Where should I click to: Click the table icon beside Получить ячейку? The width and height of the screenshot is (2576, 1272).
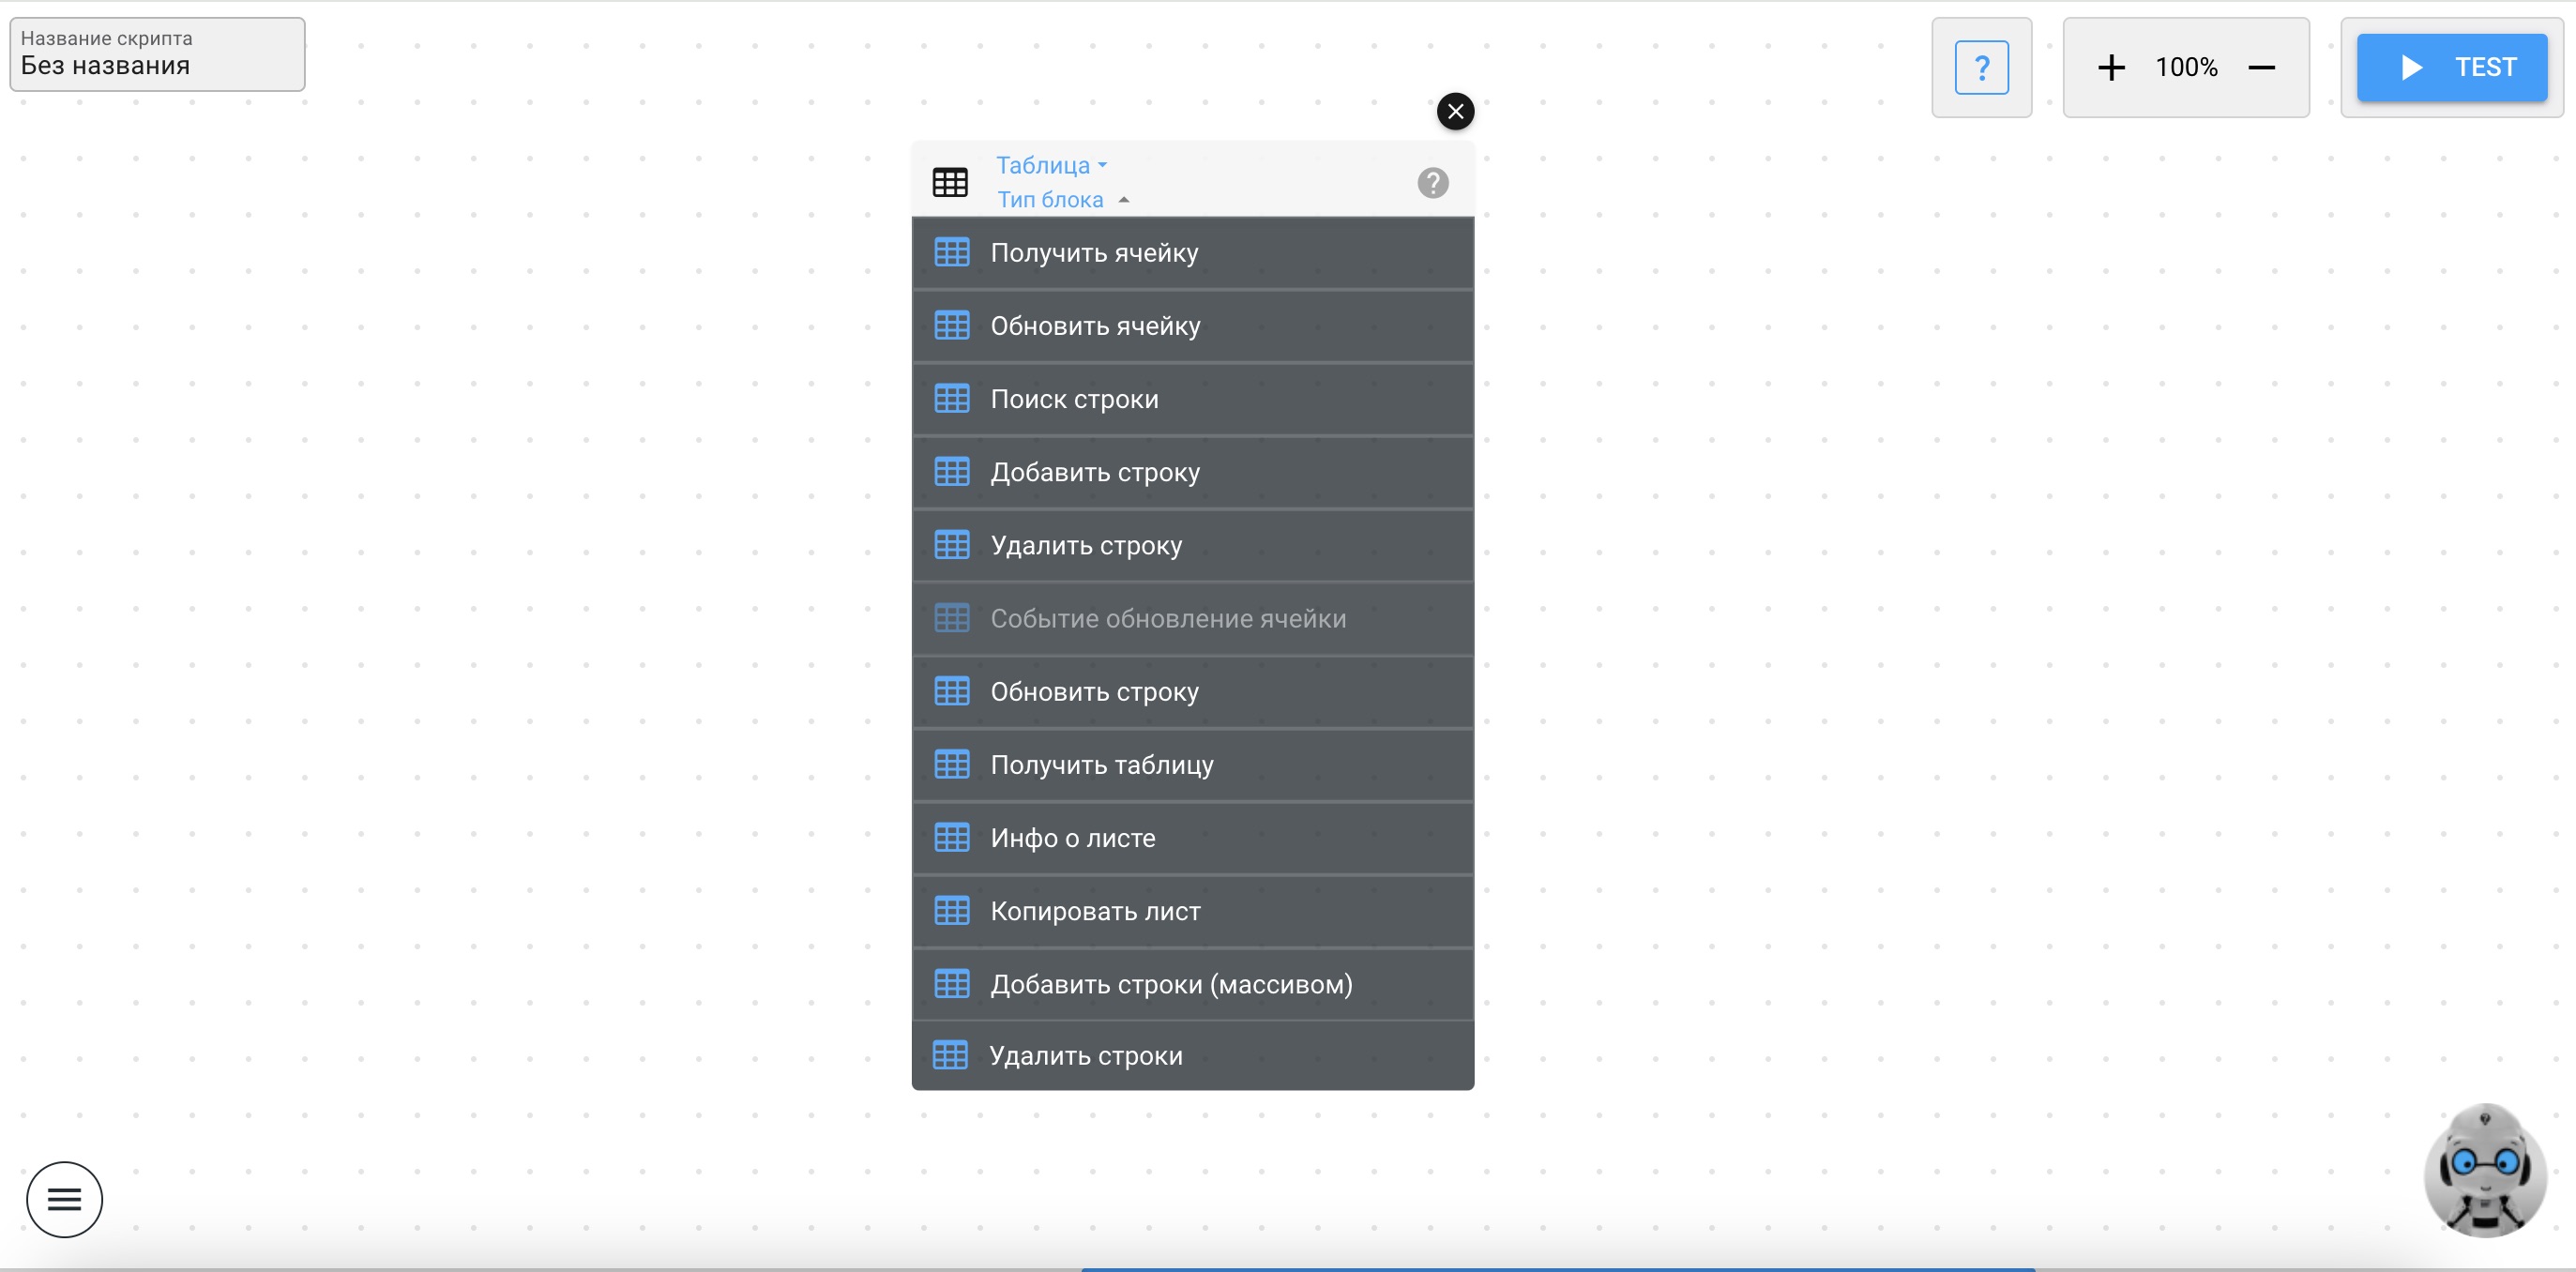951,252
